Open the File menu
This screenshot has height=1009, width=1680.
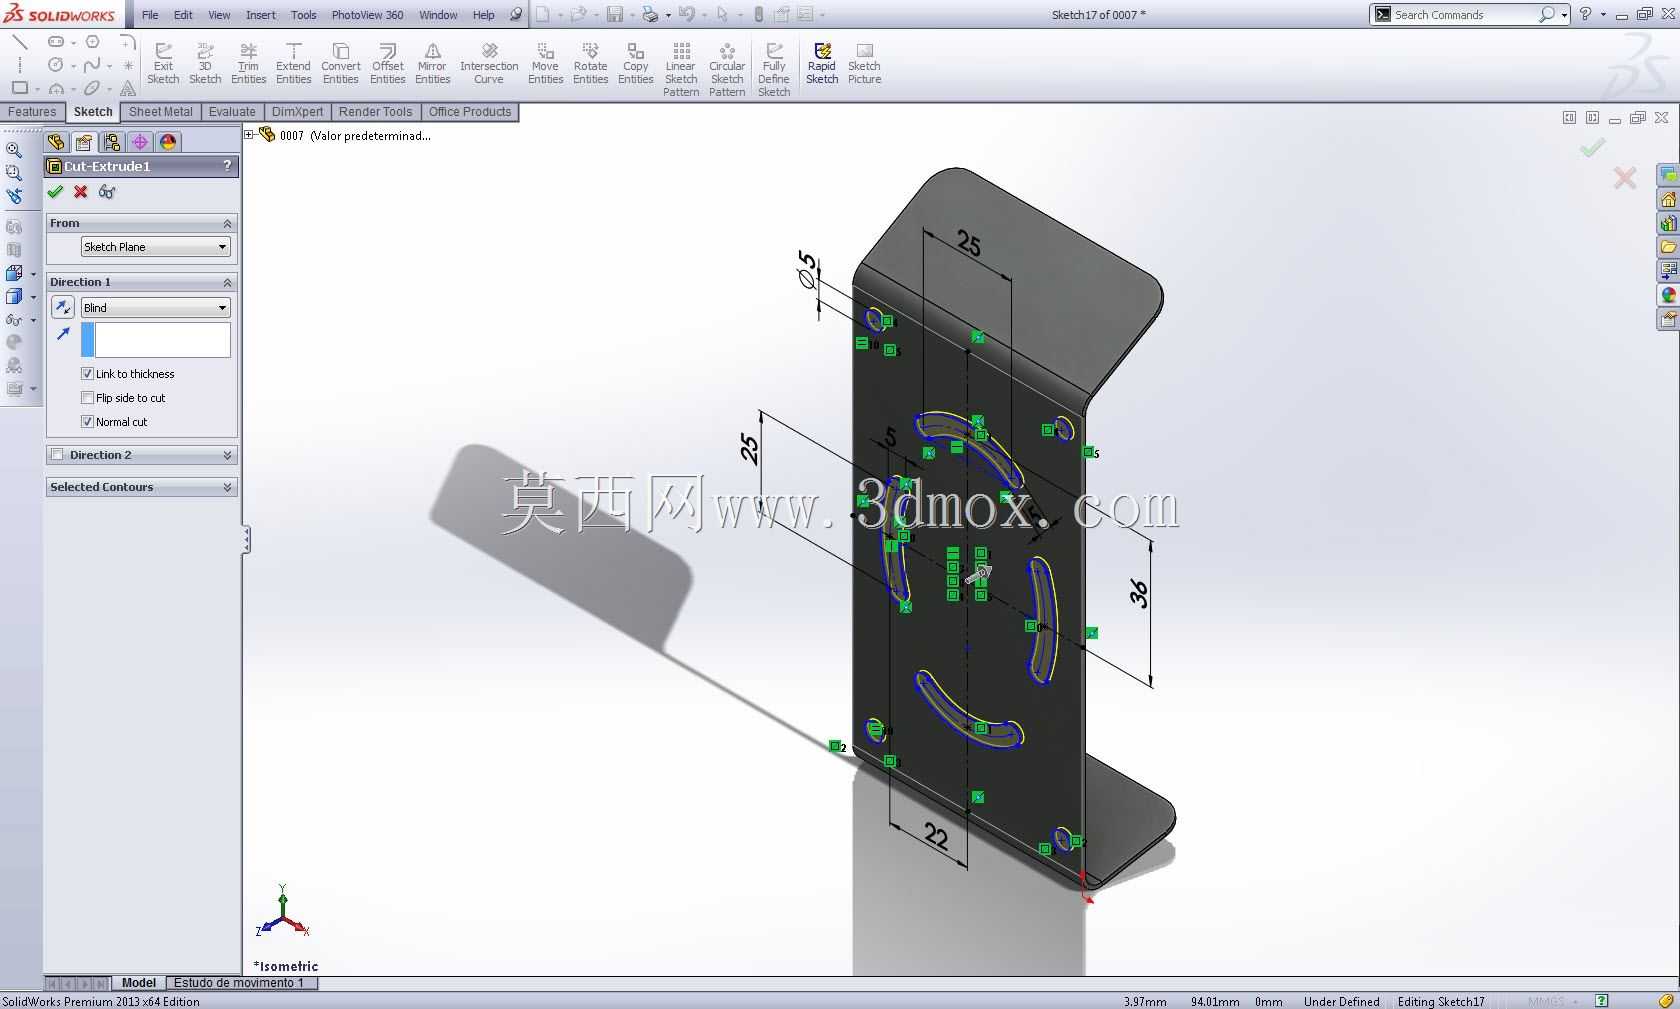point(150,15)
